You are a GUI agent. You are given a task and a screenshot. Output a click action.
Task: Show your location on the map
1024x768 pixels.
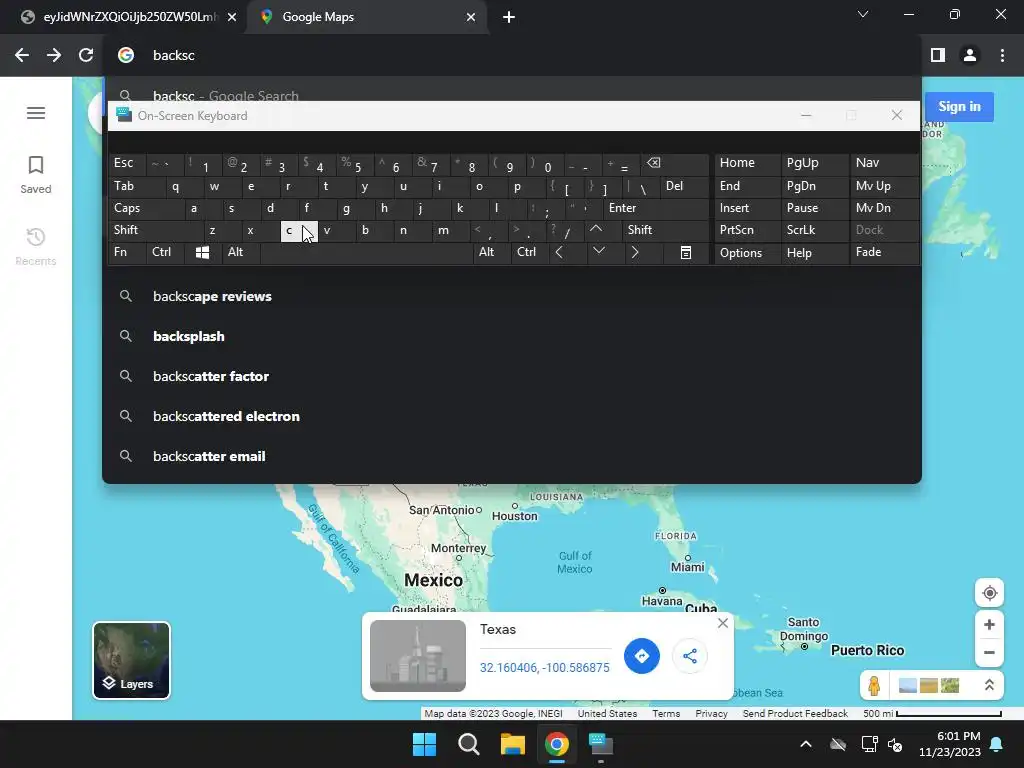coord(989,593)
